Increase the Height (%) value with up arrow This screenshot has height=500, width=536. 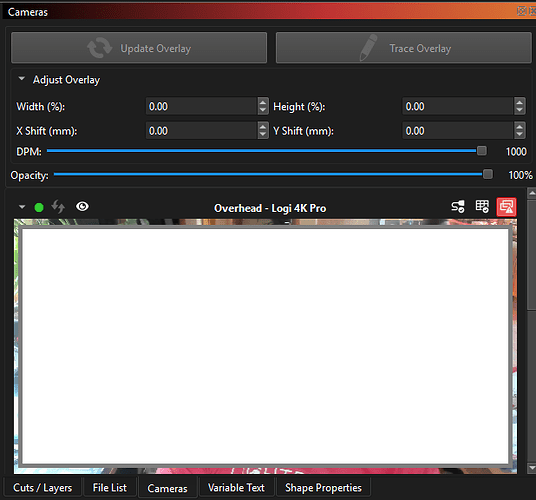[520, 102]
